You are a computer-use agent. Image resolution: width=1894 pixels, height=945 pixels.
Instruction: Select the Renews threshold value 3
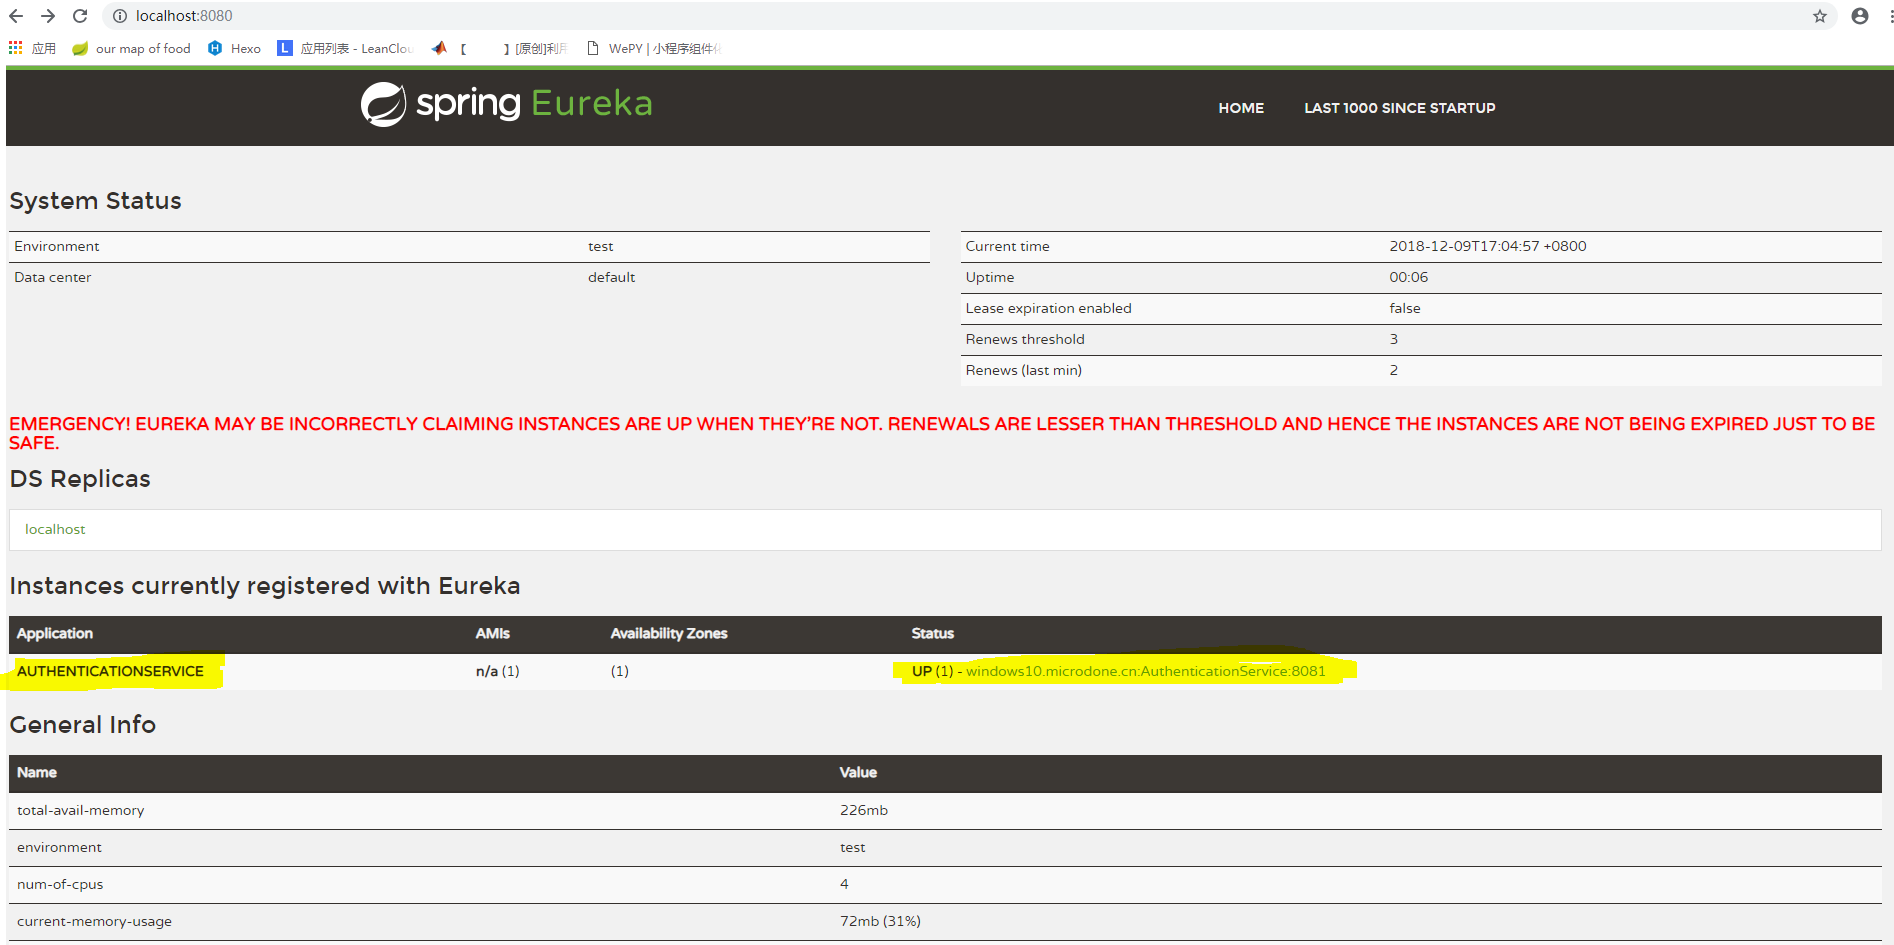1394,339
